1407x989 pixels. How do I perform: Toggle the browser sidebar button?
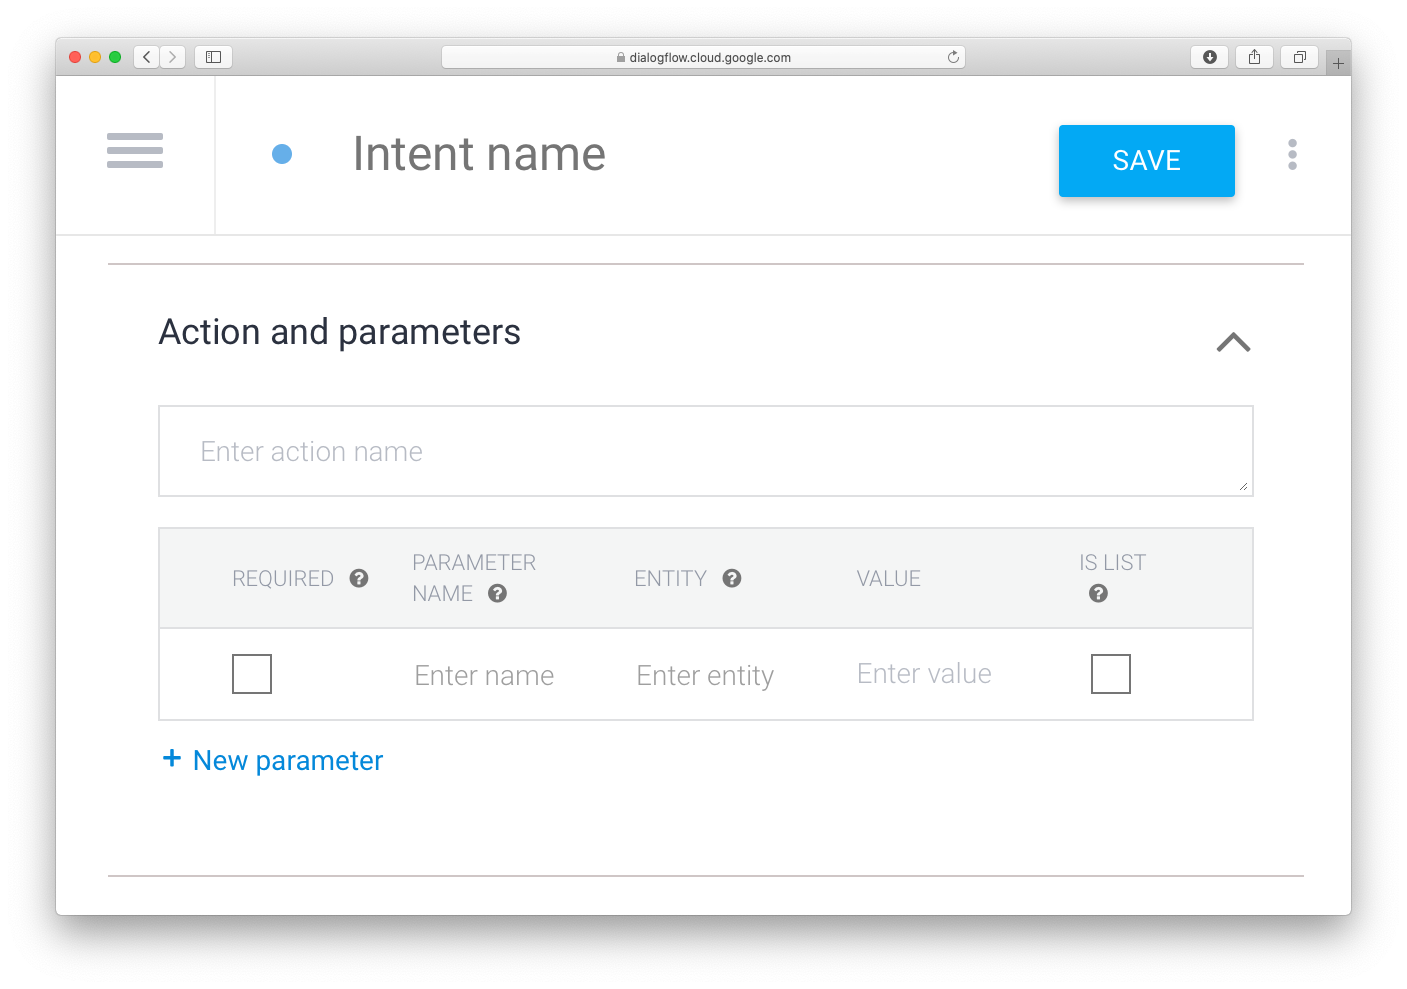(x=213, y=57)
